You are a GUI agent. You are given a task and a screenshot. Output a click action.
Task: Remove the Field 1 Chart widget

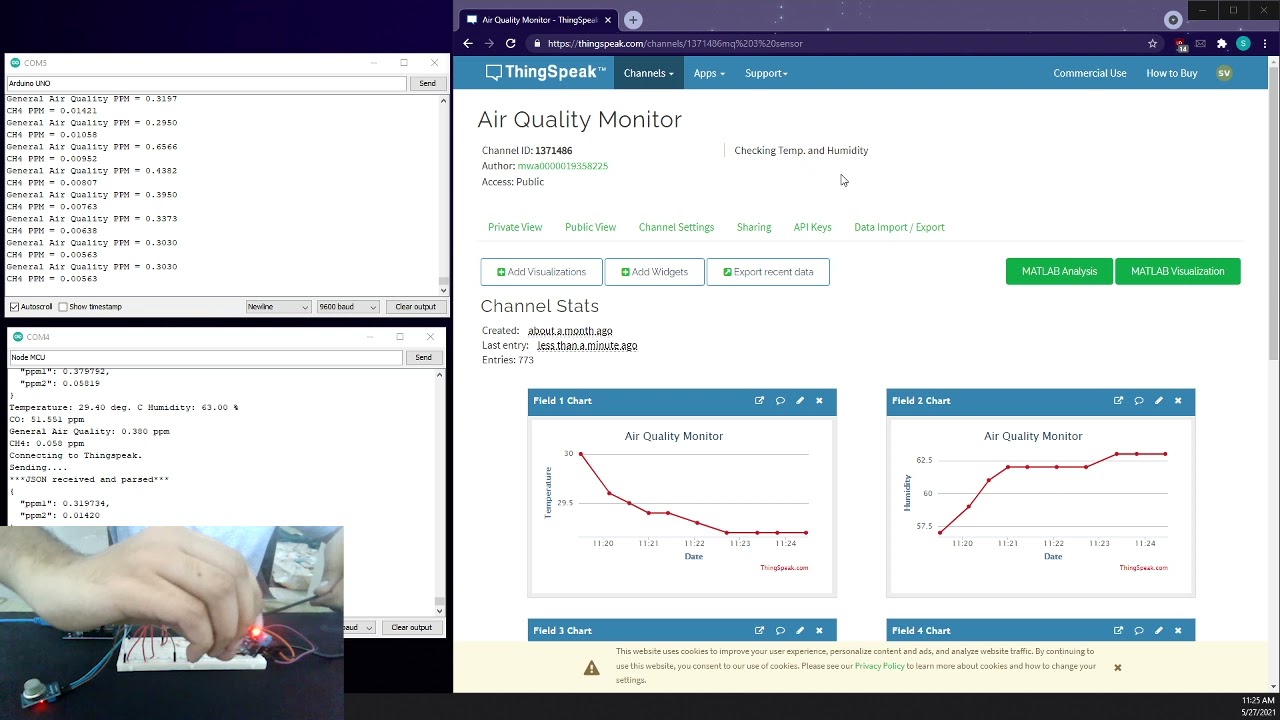click(819, 401)
